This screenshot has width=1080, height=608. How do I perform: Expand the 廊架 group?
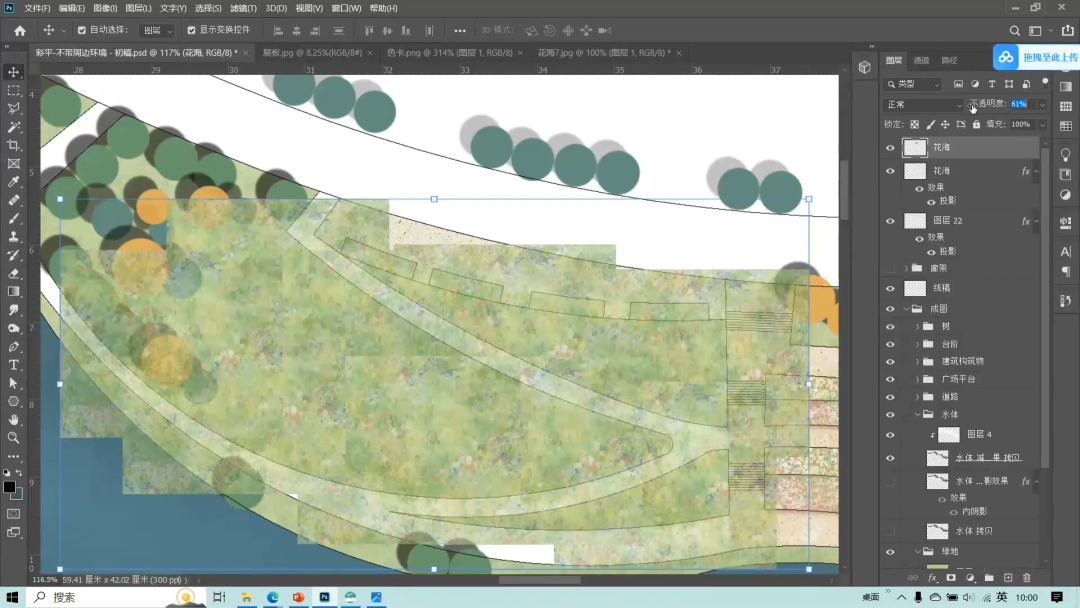906,268
